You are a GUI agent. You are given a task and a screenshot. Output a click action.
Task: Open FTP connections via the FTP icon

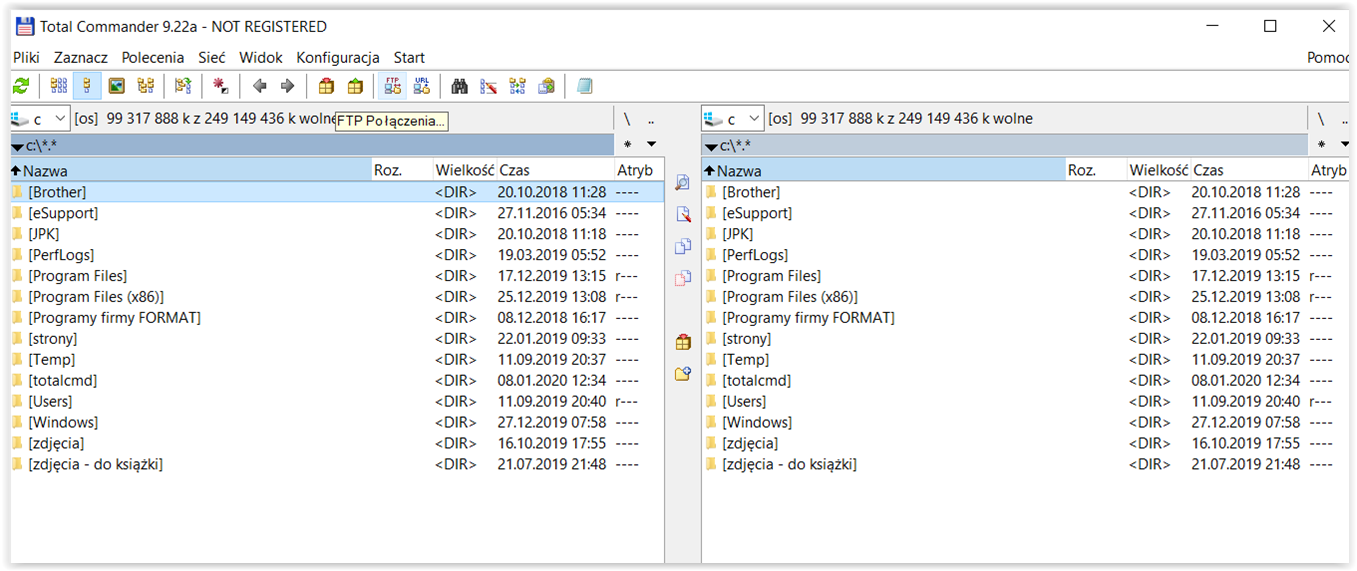tap(392, 87)
